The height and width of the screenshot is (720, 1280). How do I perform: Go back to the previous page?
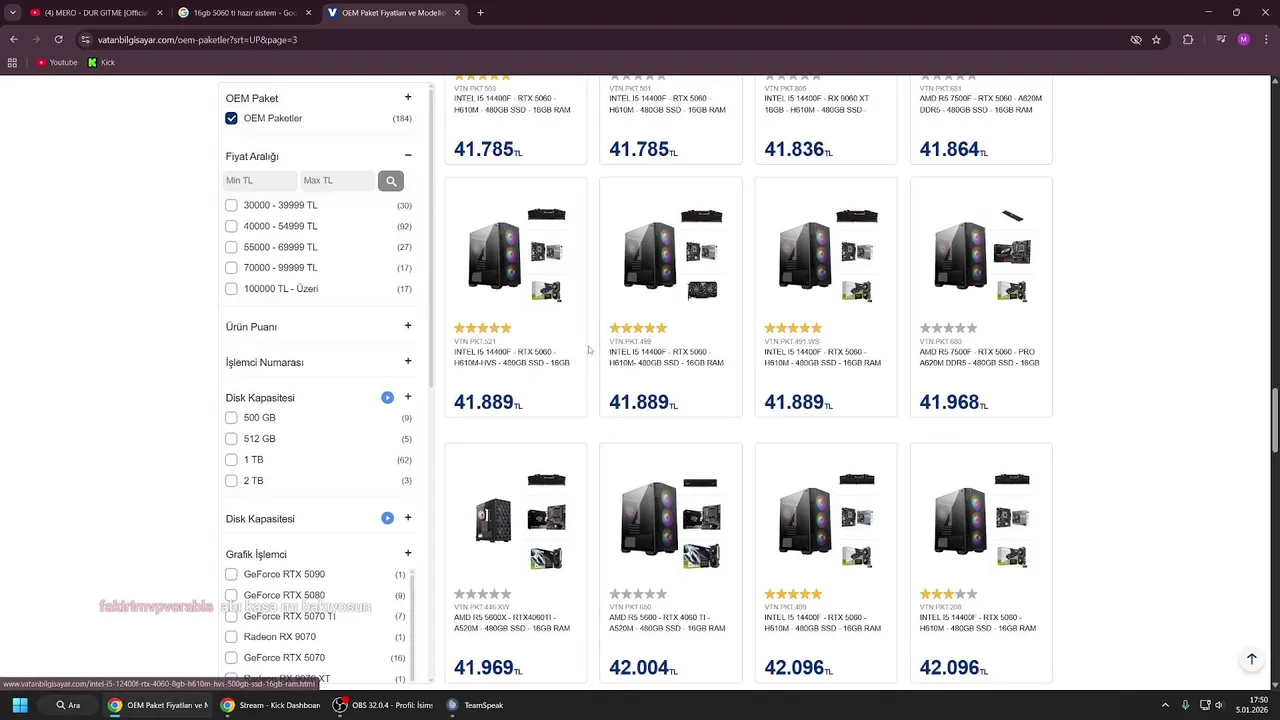(14, 39)
